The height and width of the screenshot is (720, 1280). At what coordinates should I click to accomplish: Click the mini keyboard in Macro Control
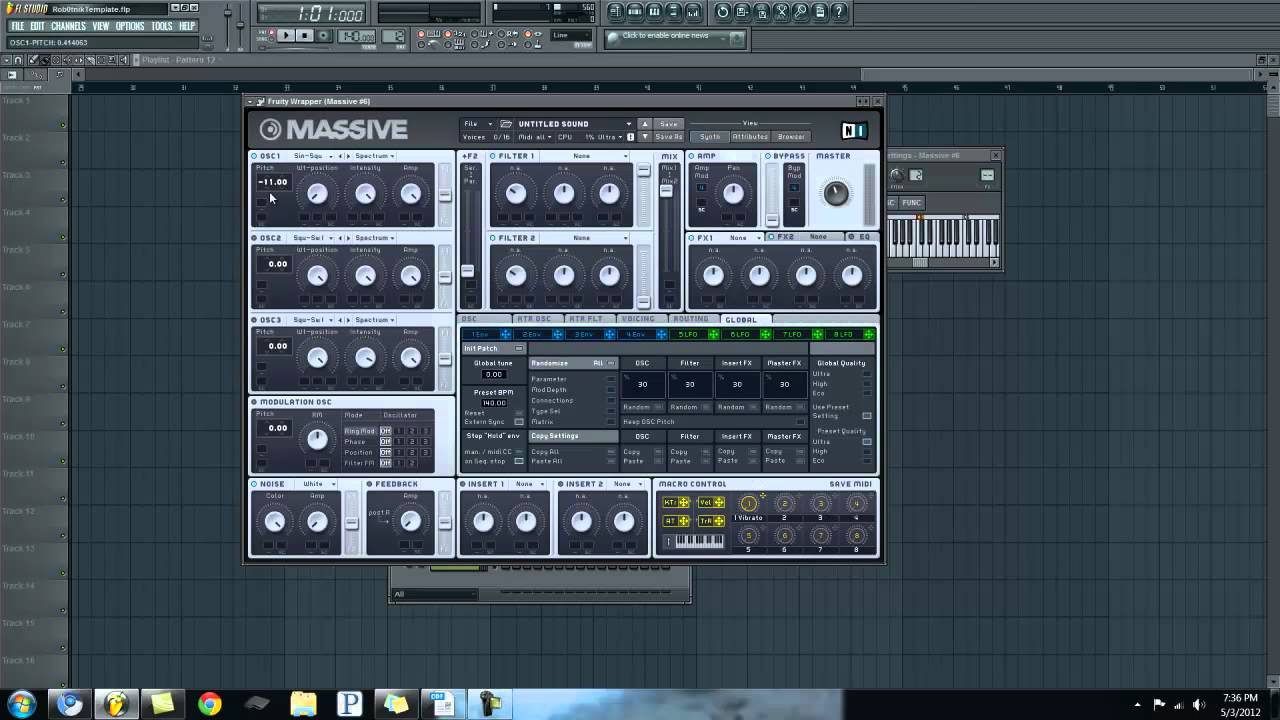click(700, 541)
